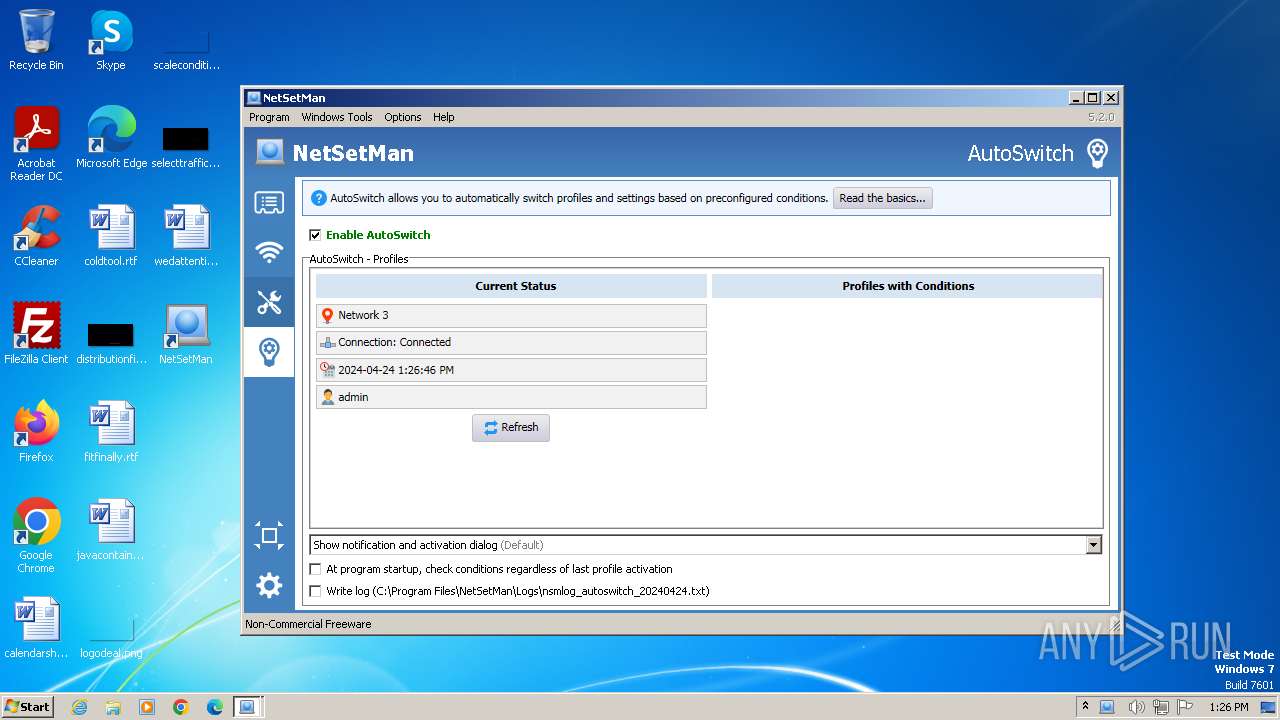Open the WiFi management sidebar icon
Screen dimensions: 1280x720
click(x=269, y=253)
